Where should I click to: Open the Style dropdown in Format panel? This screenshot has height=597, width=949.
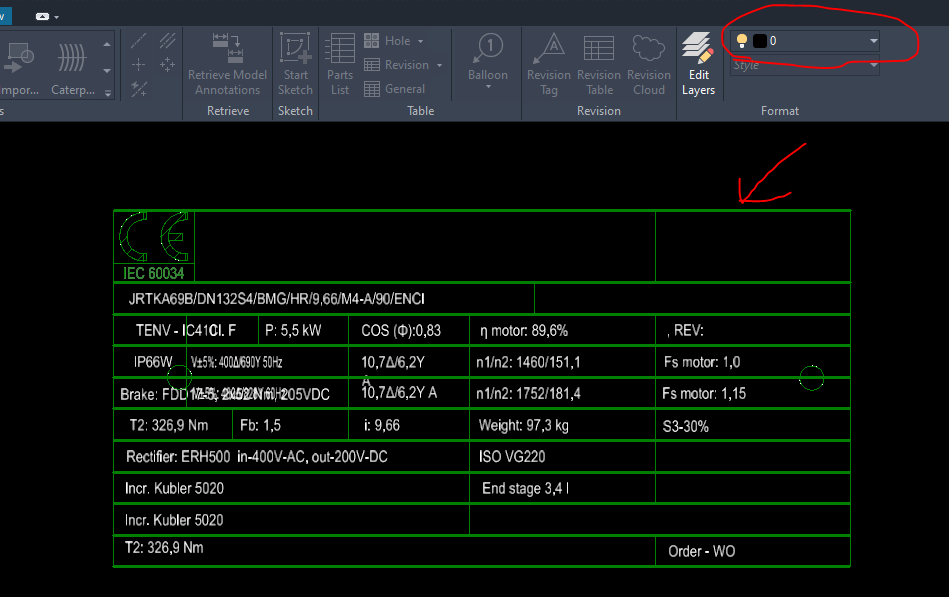pyautogui.click(x=875, y=63)
